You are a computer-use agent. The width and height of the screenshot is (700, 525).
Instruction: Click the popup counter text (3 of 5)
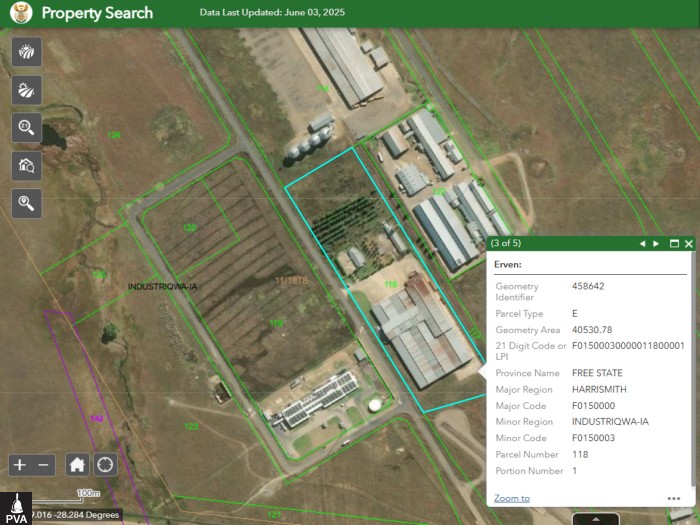pyautogui.click(x=506, y=243)
